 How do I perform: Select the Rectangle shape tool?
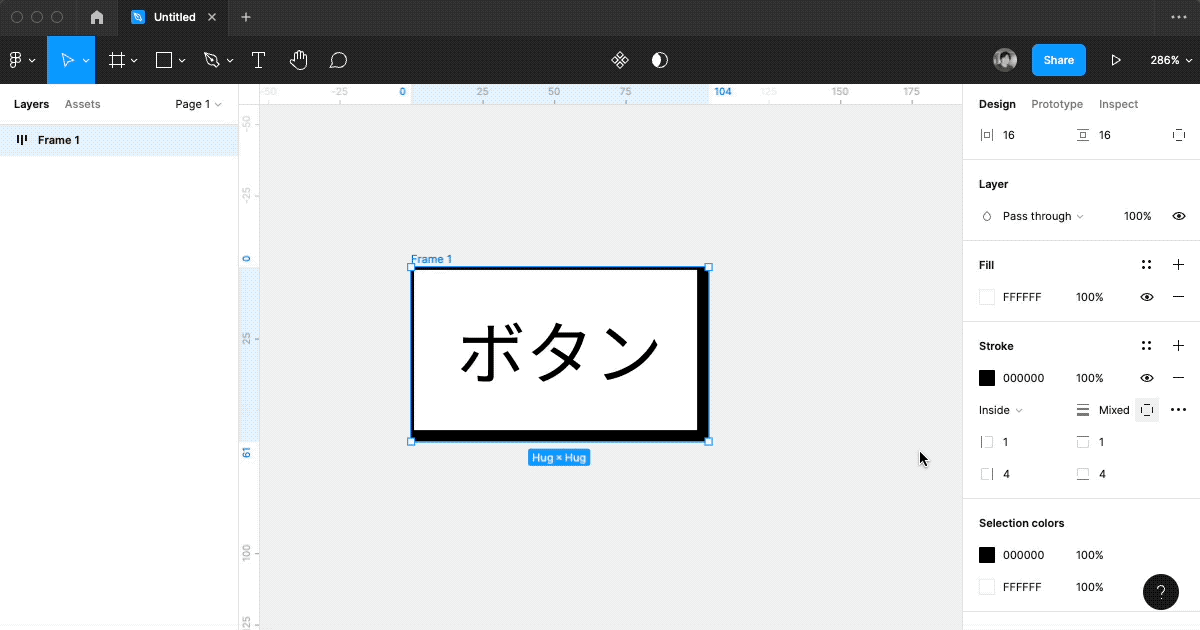[x=163, y=59]
